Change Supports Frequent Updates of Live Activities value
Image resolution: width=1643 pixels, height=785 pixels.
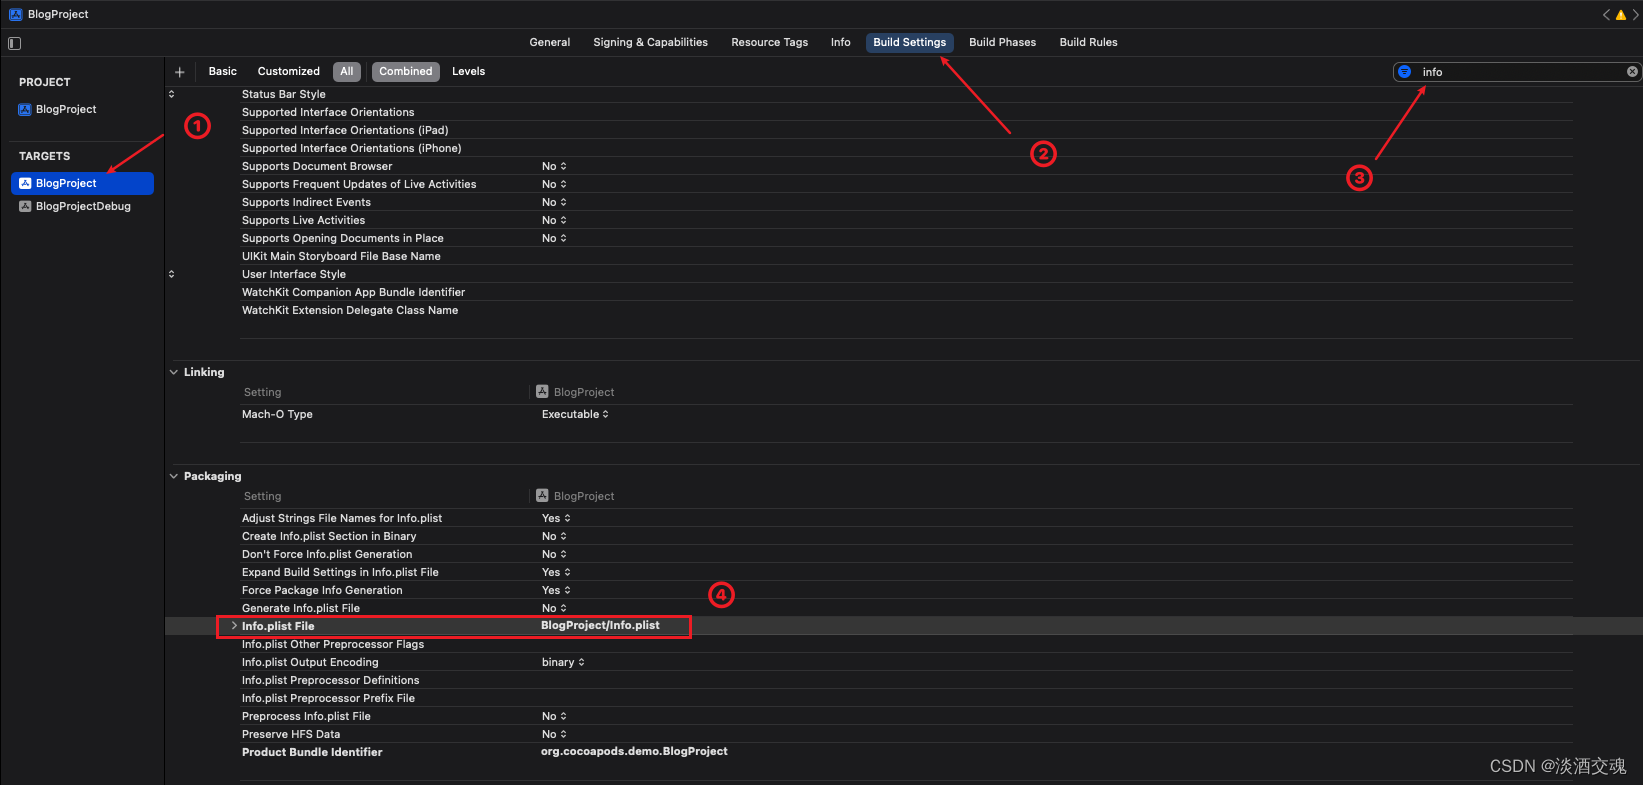[x=554, y=184]
